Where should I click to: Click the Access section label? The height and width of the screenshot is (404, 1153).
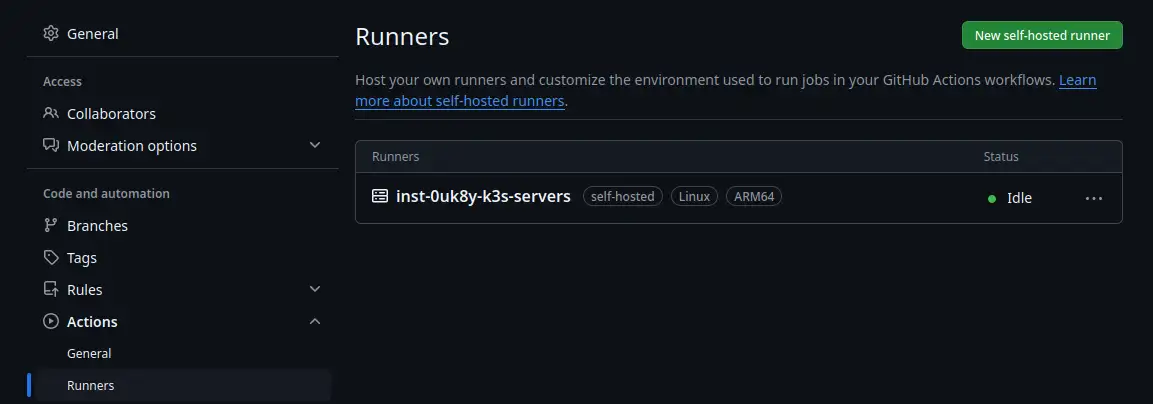(x=63, y=82)
